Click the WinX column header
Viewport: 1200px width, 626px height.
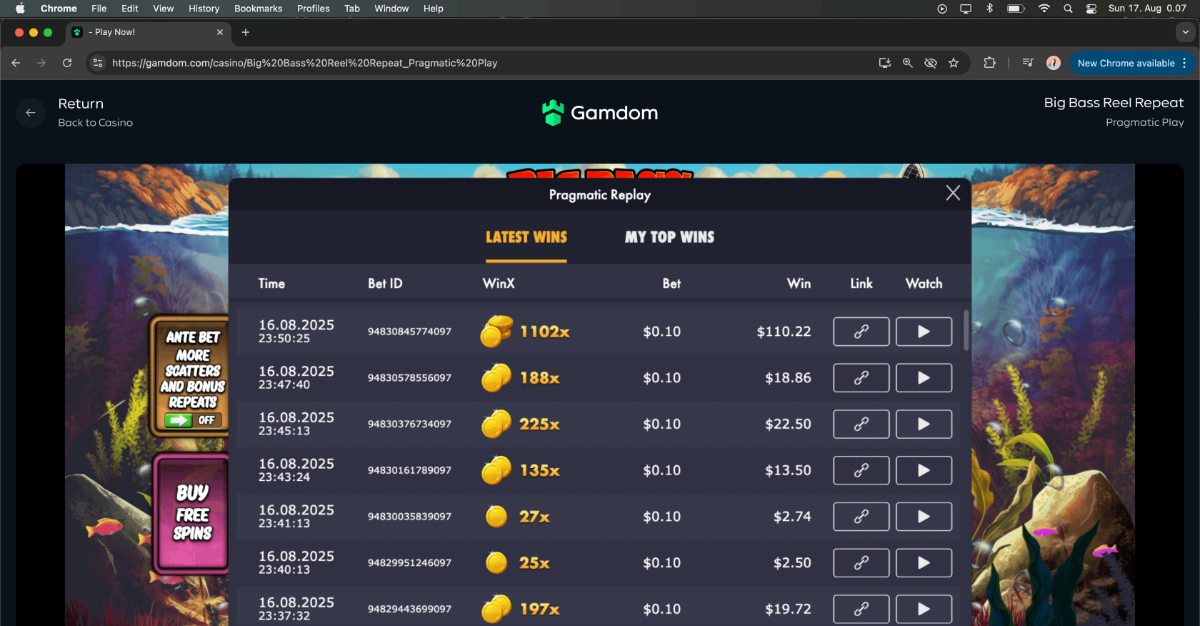(498, 284)
